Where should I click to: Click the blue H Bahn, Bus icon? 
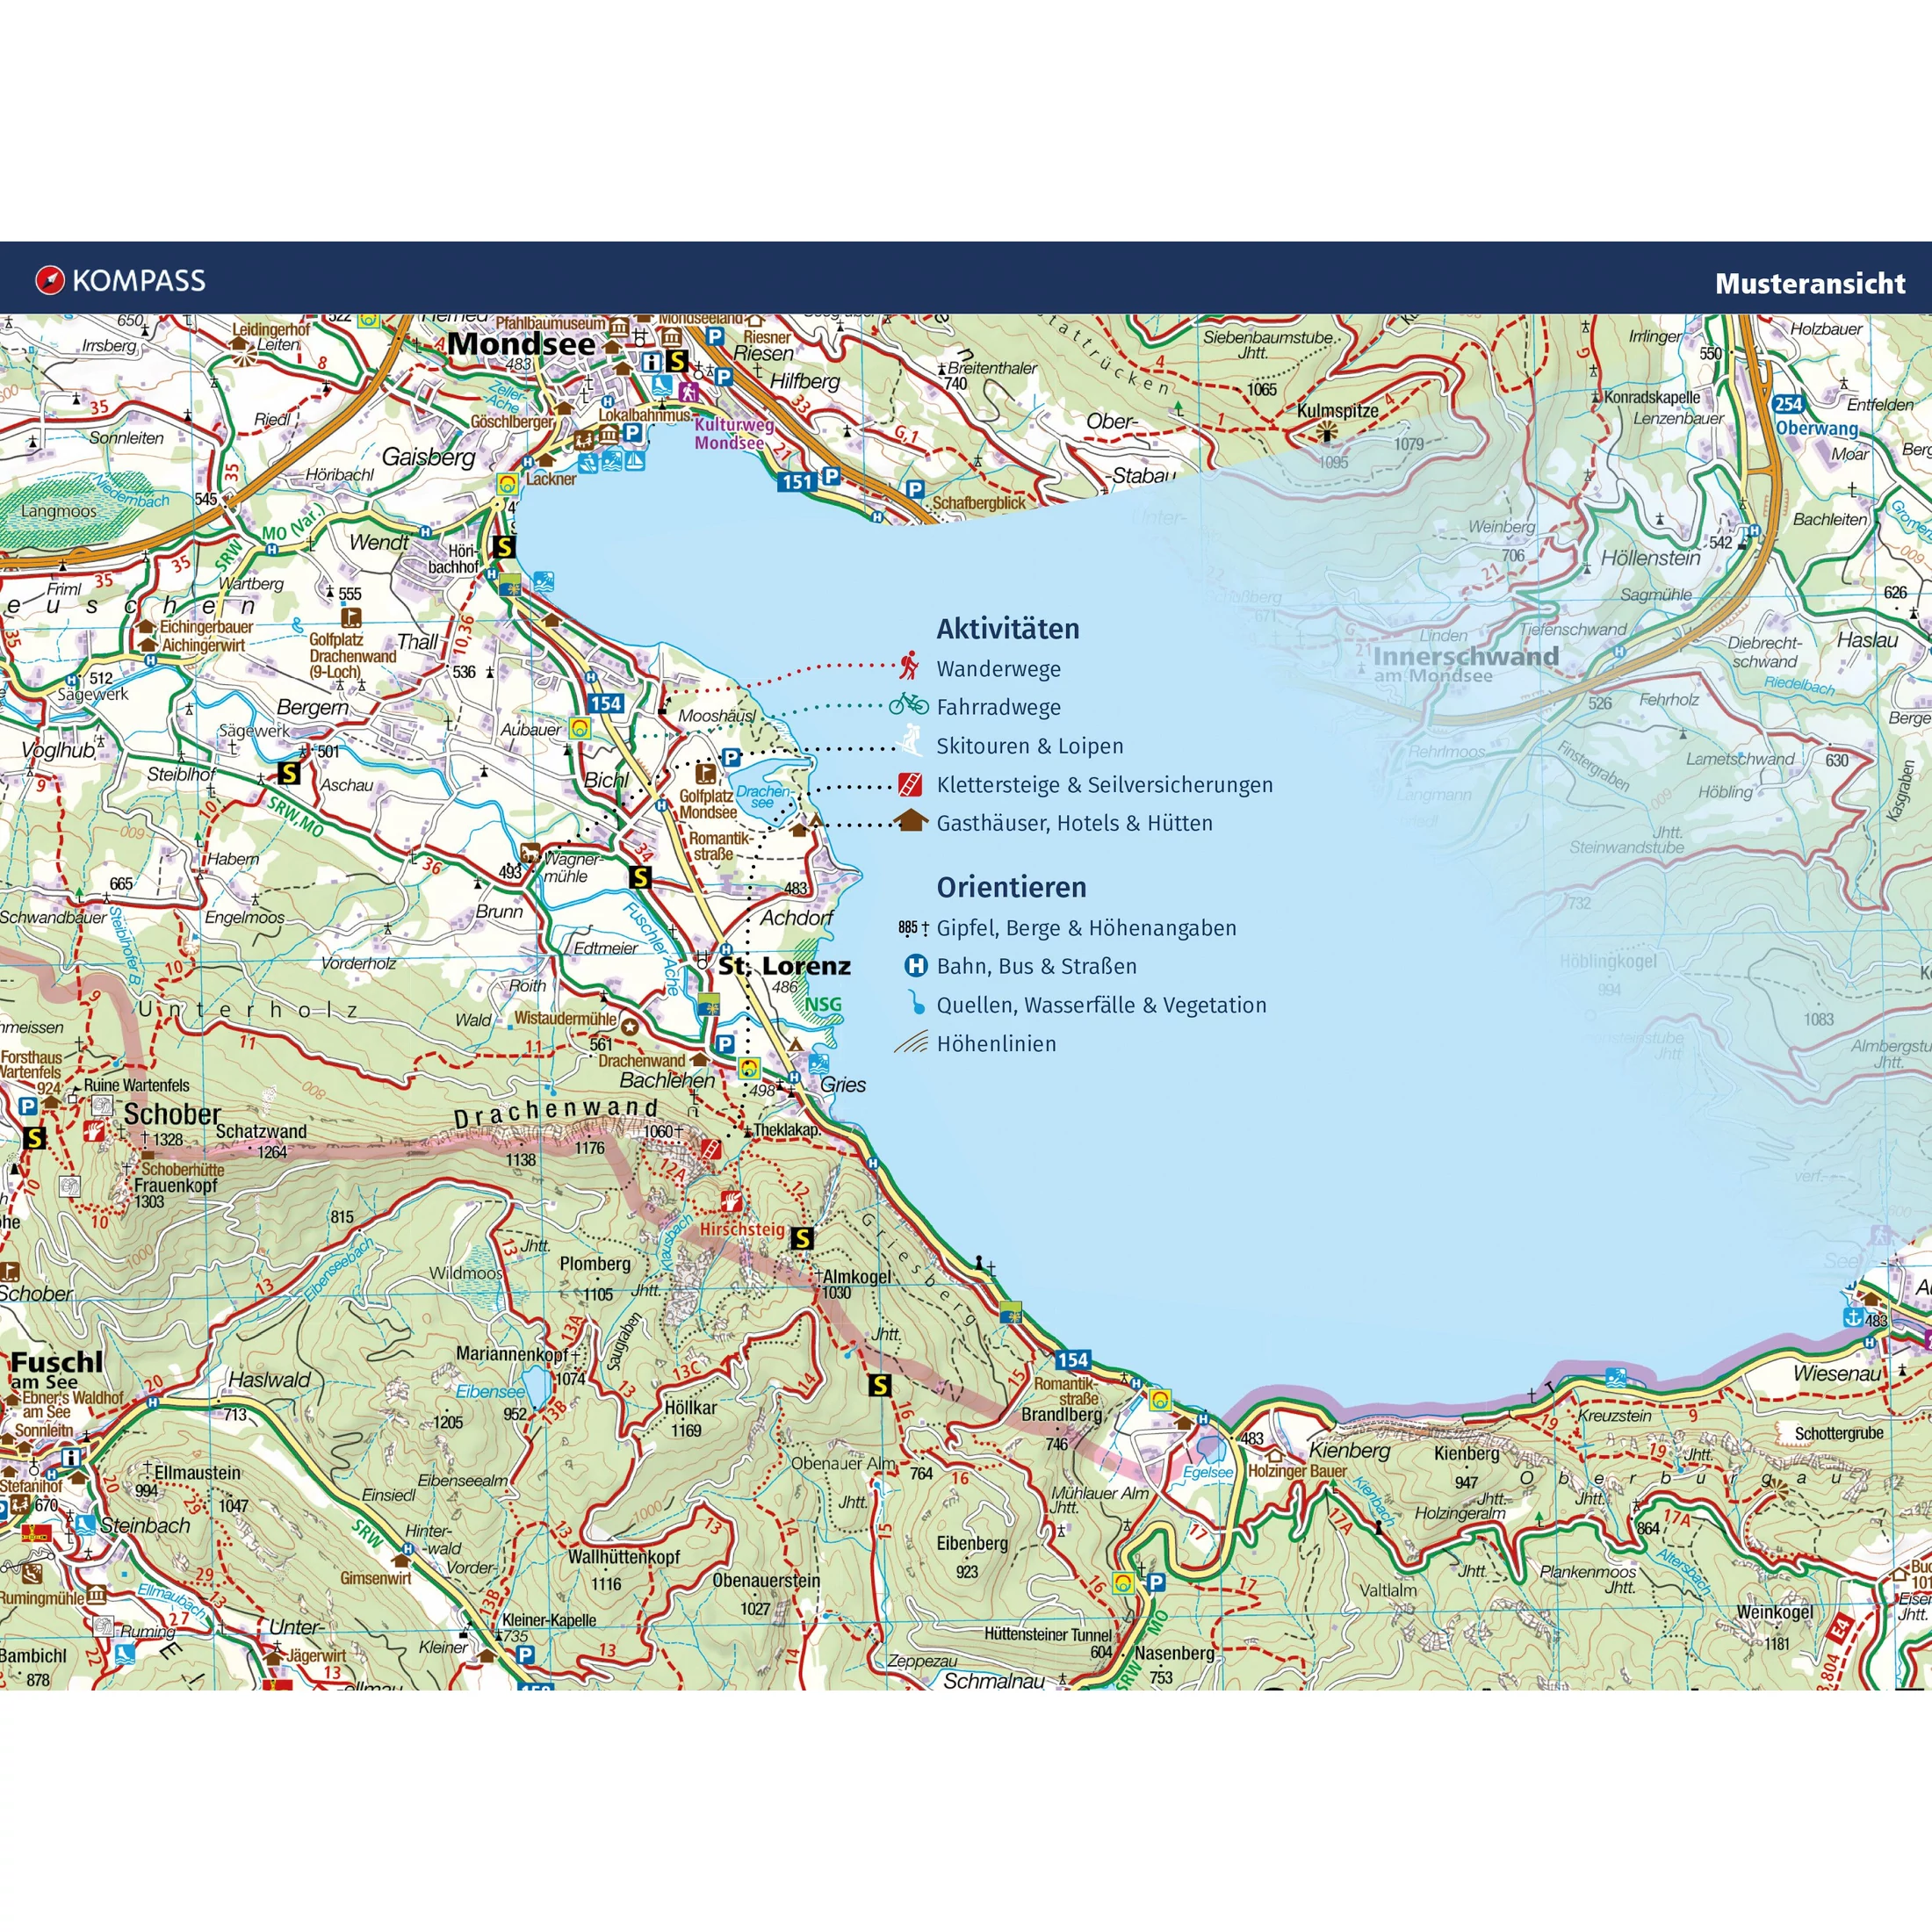915,966
